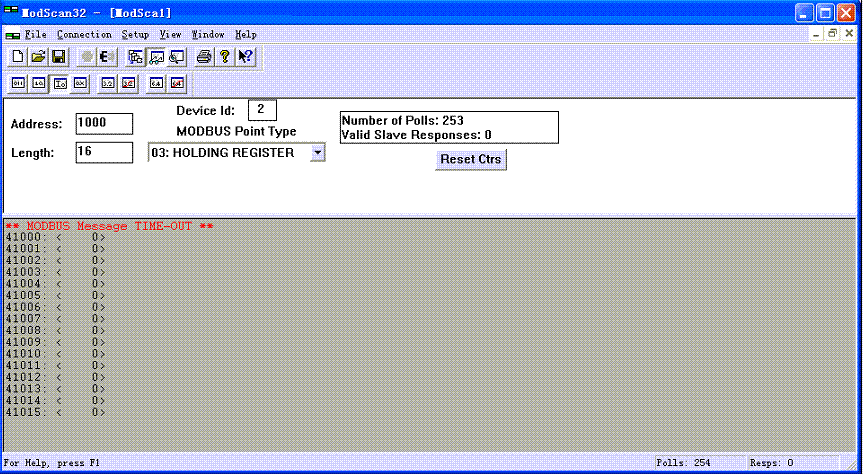Minimize the inner ModSca1 document window
The image size is (863, 475).
click(817, 34)
